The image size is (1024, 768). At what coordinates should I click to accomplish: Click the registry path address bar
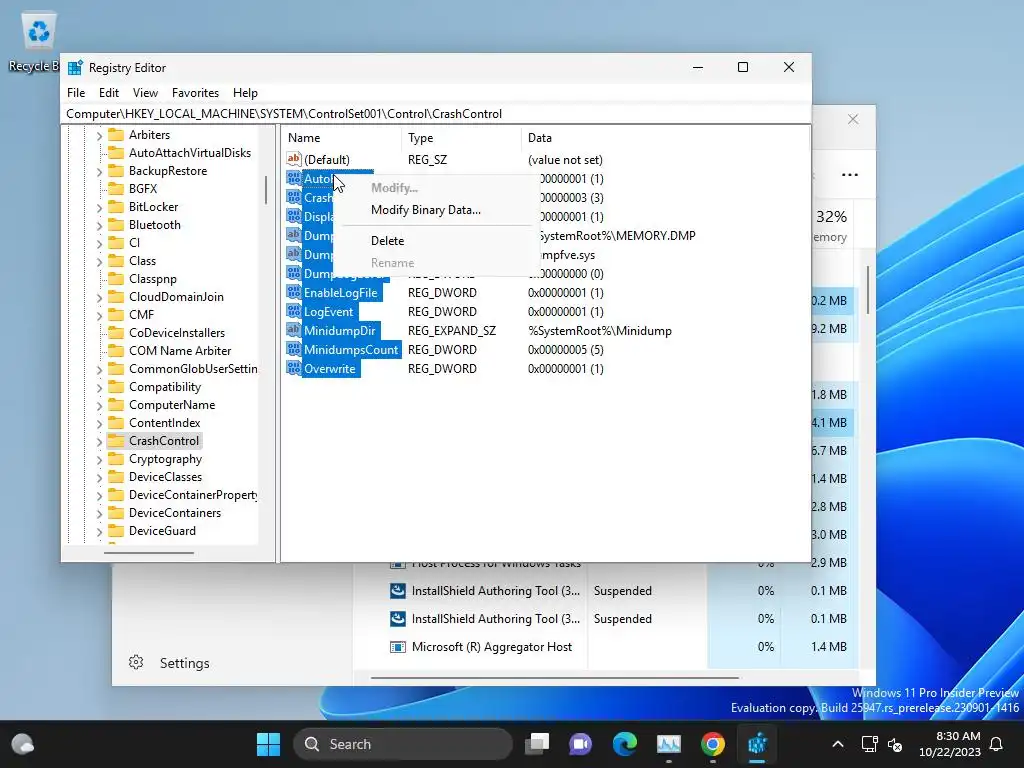[x=436, y=114]
